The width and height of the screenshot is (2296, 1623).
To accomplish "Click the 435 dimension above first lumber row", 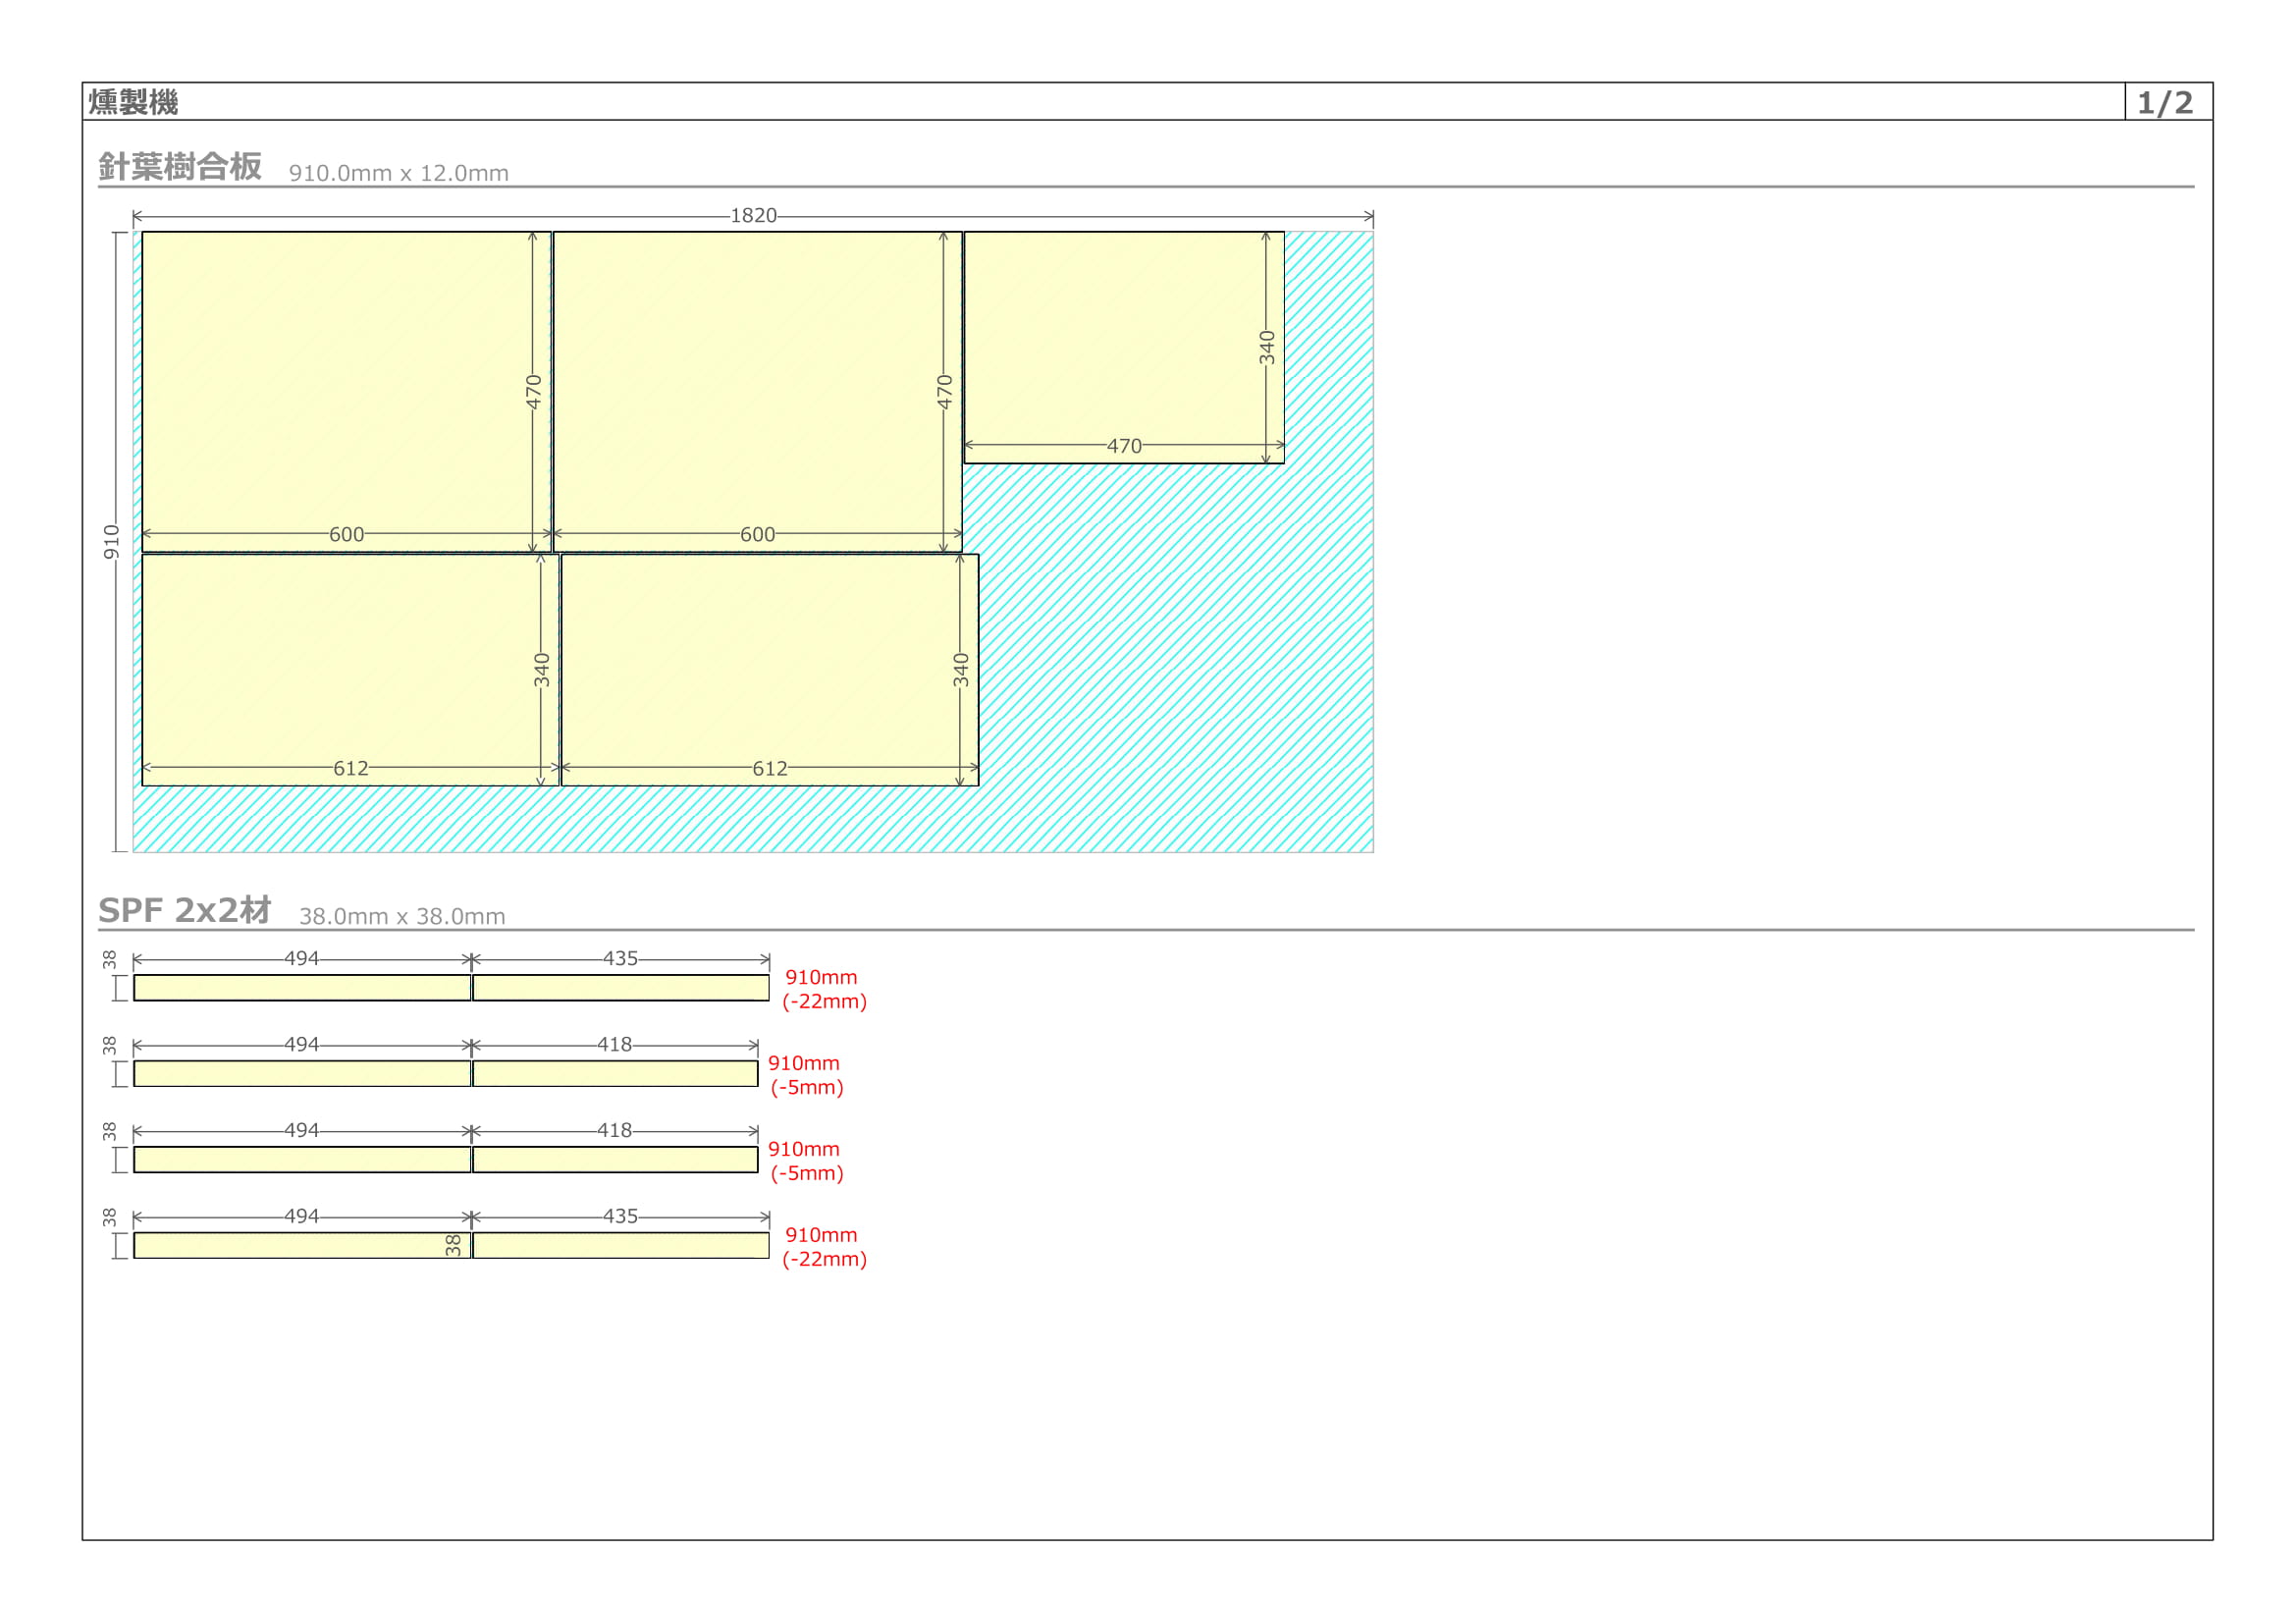I will point(620,958).
